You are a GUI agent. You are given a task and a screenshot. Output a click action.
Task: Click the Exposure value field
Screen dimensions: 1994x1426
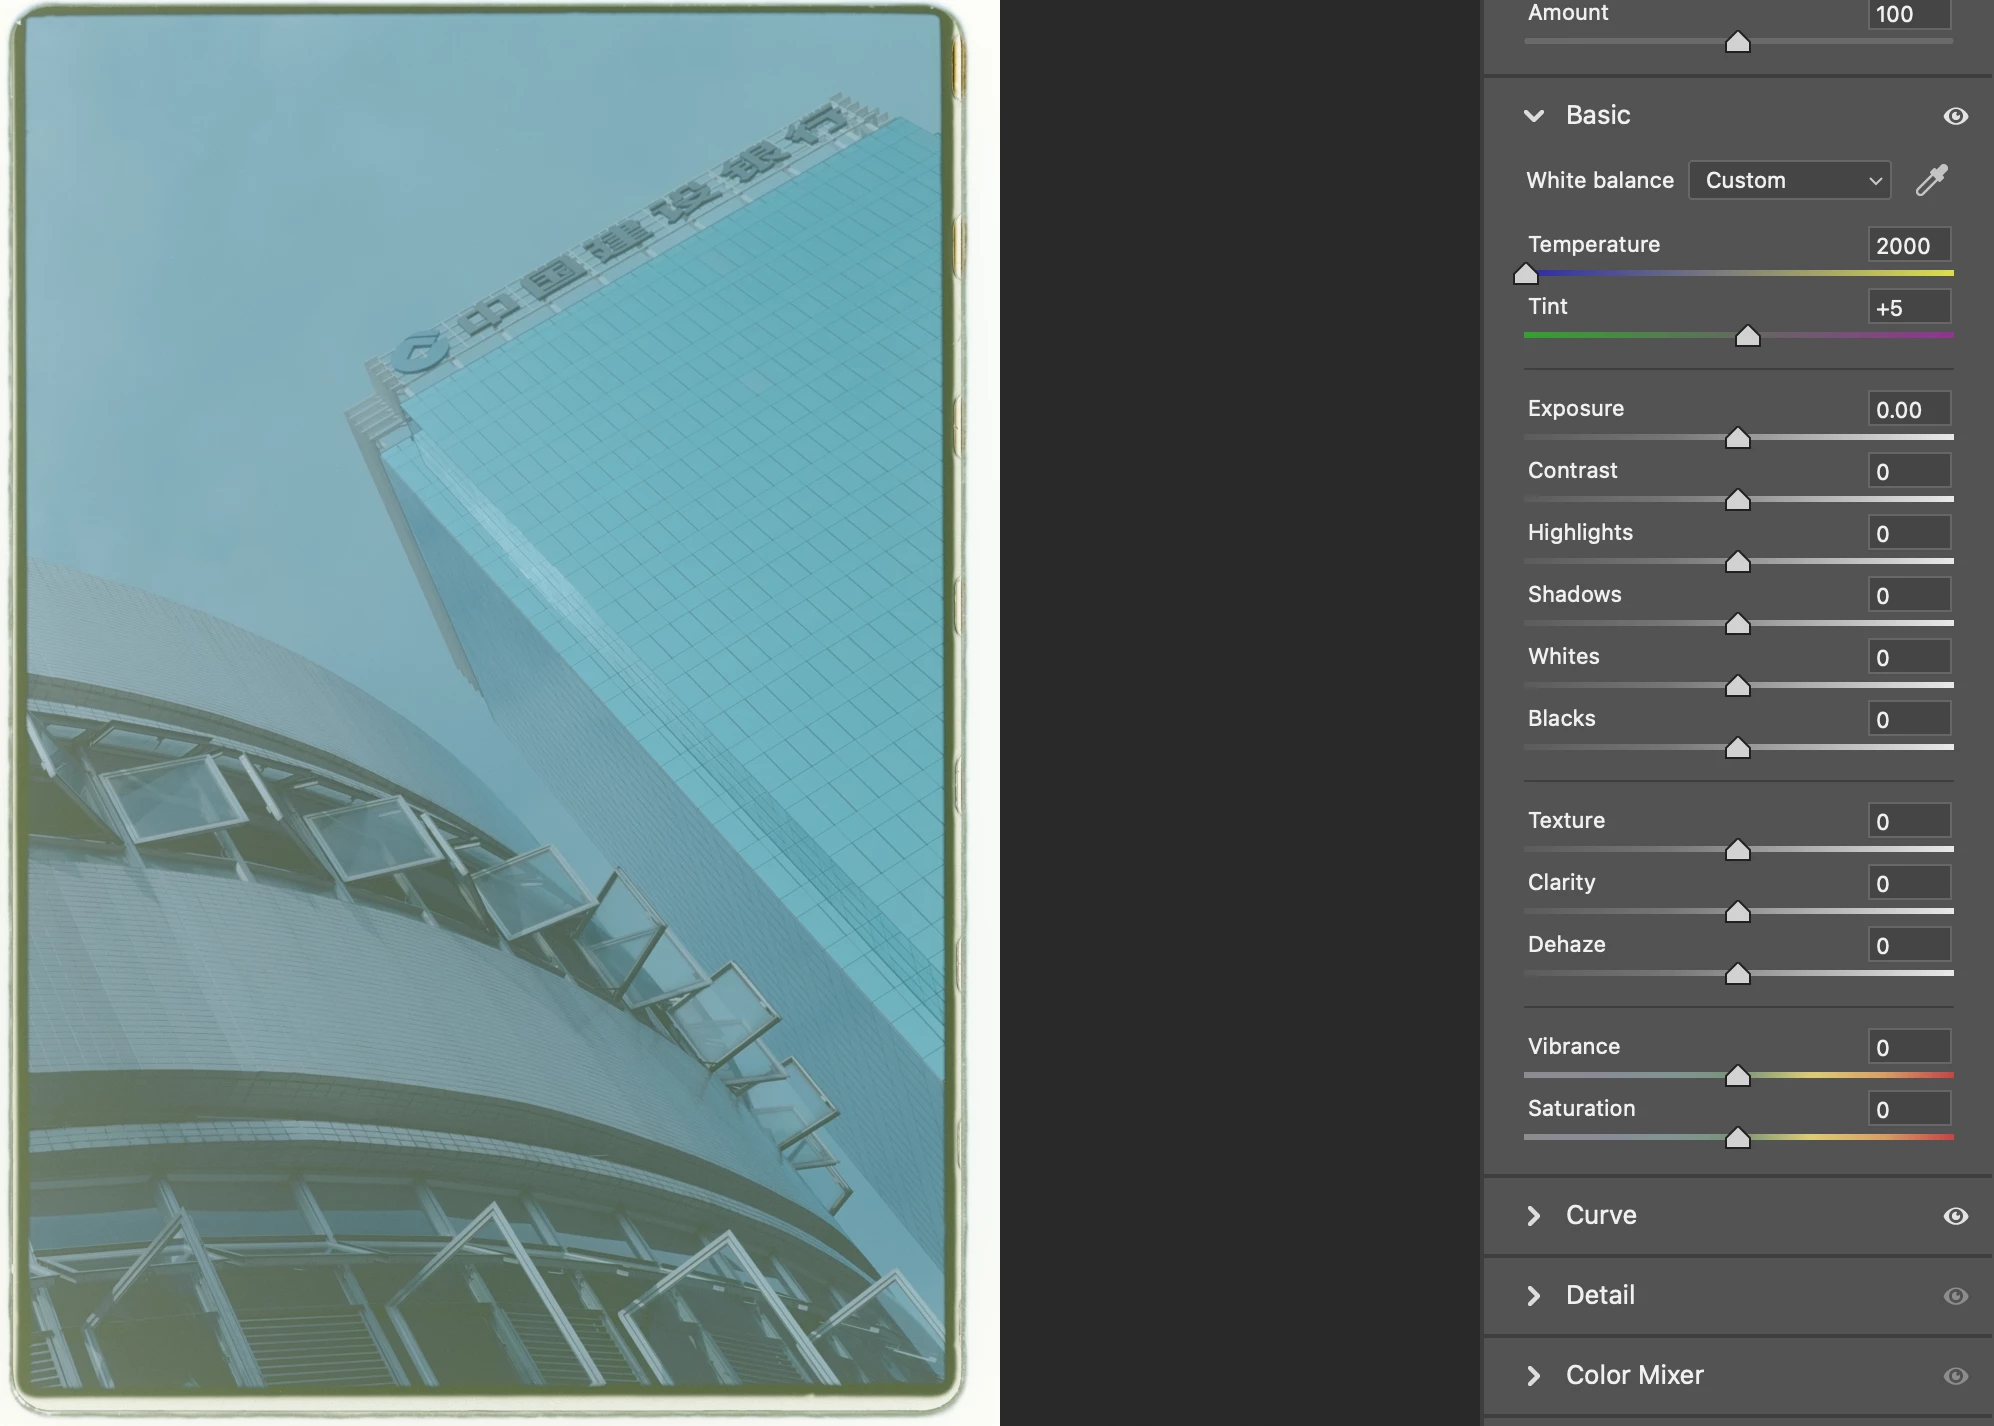pyautogui.click(x=1908, y=409)
